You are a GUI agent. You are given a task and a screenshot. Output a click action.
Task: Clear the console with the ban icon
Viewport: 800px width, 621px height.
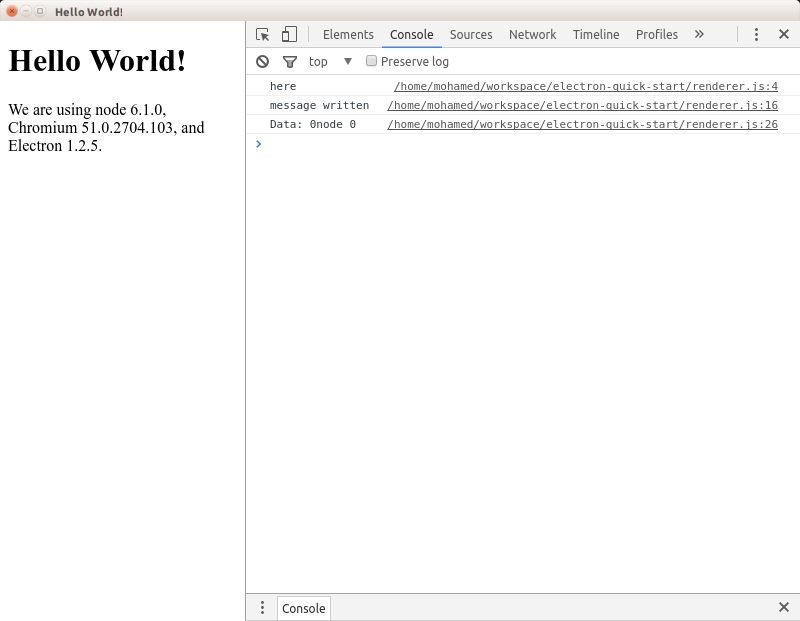[x=262, y=62]
